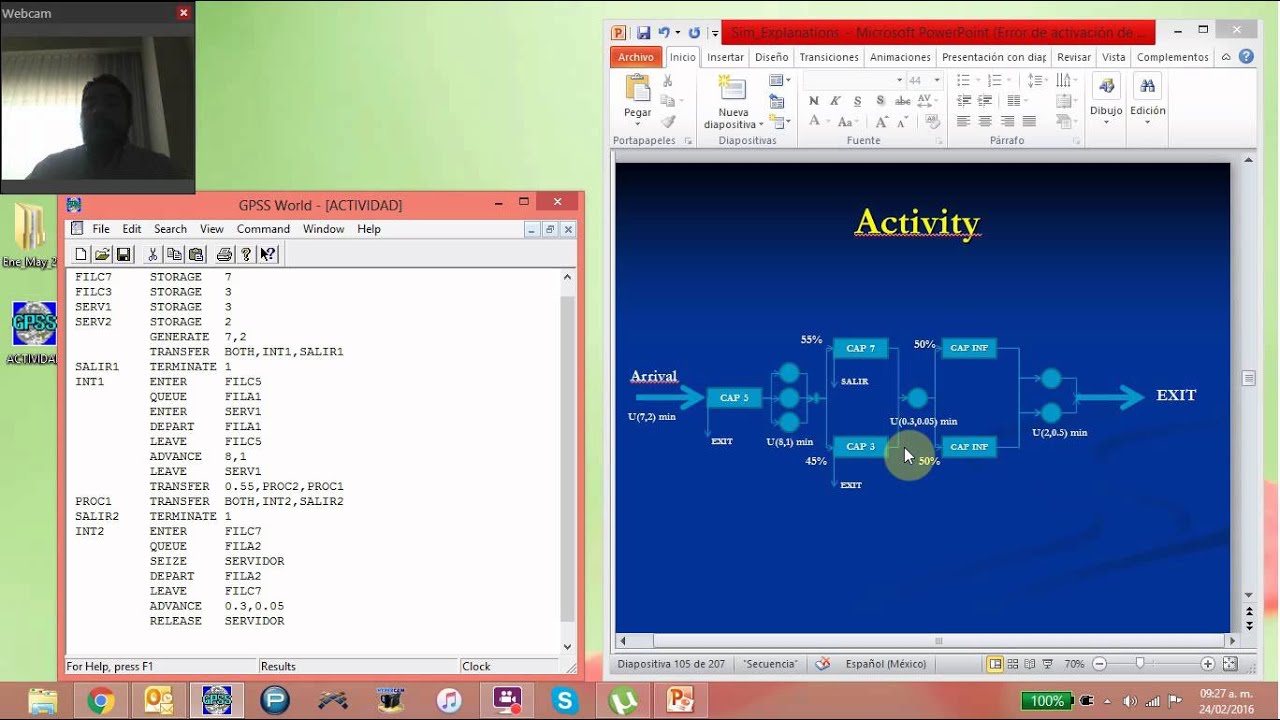Click the 70% zoom level button
Screen dimensions: 1280x720
click(1075, 664)
